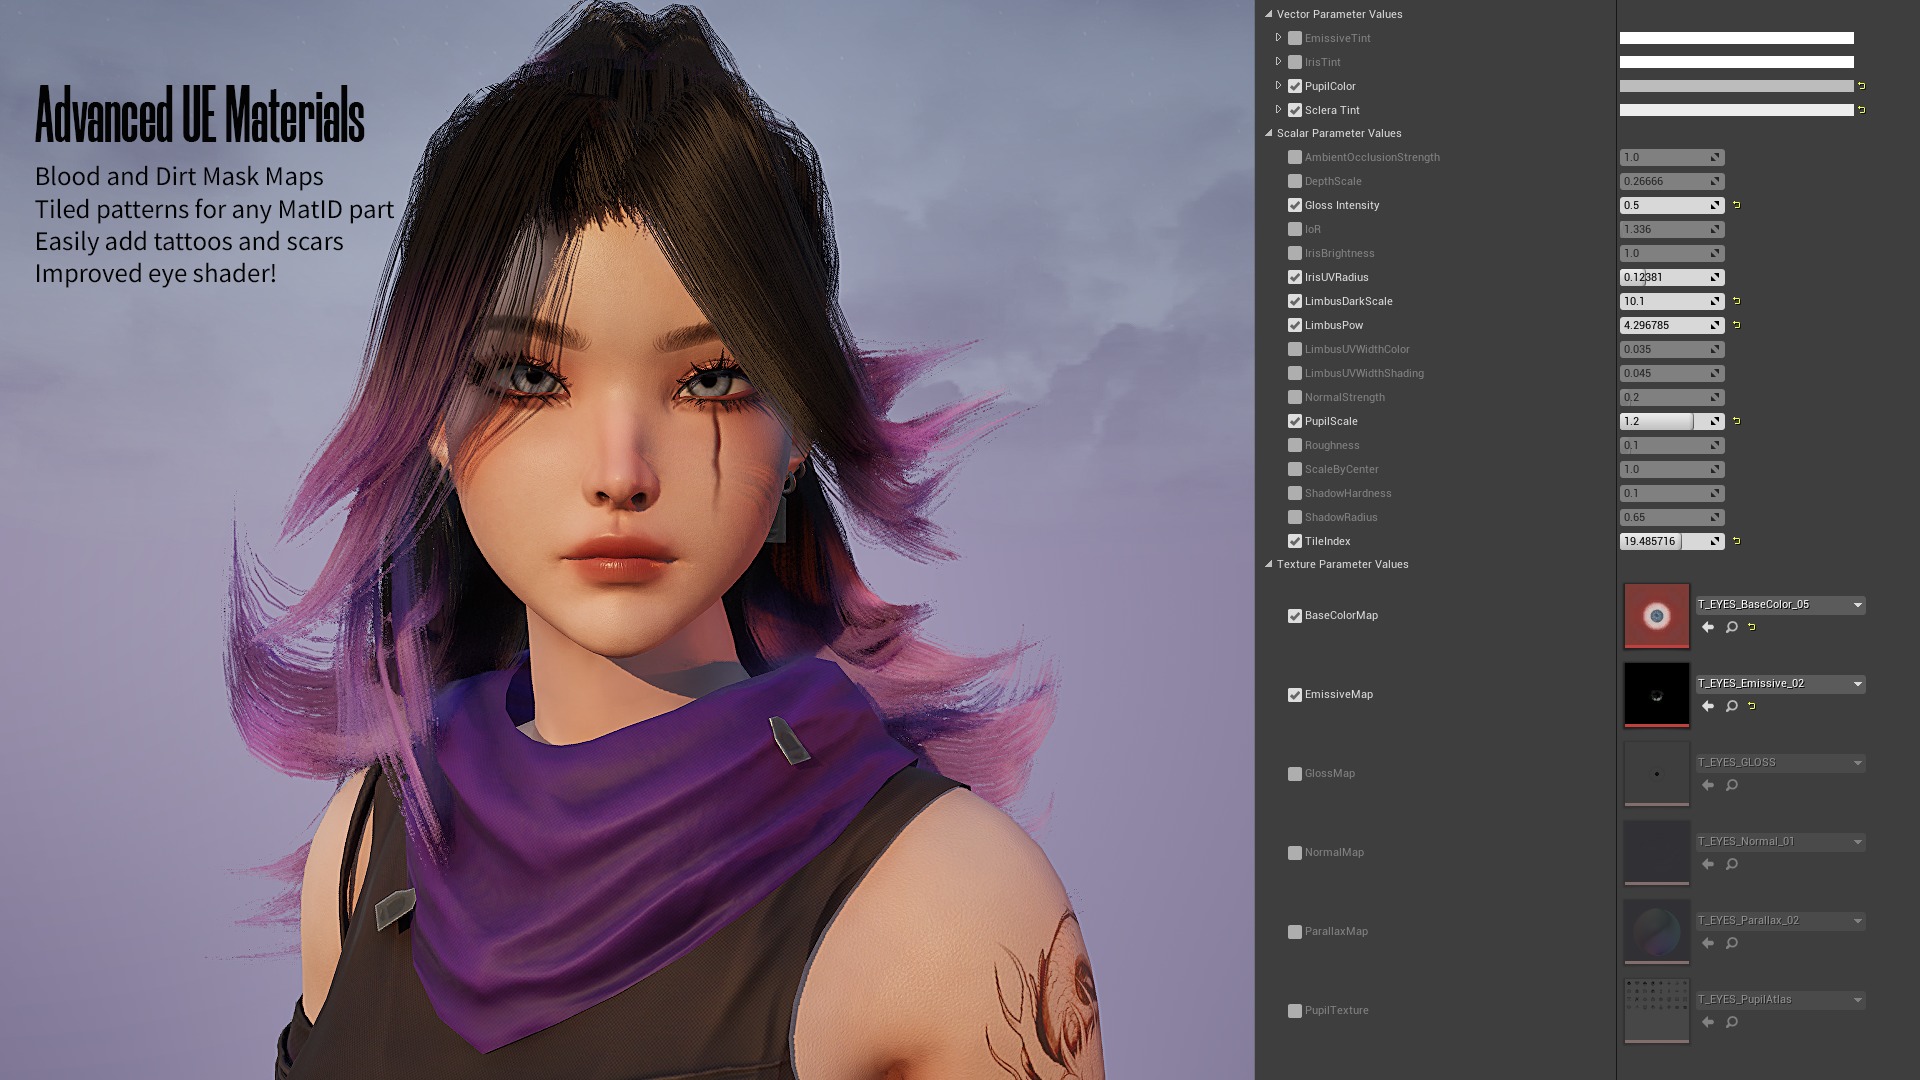The width and height of the screenshot is (1920, 1080).
Task: Click TileIndex field spinner arrow
Action: click(x=1715, y=541)
